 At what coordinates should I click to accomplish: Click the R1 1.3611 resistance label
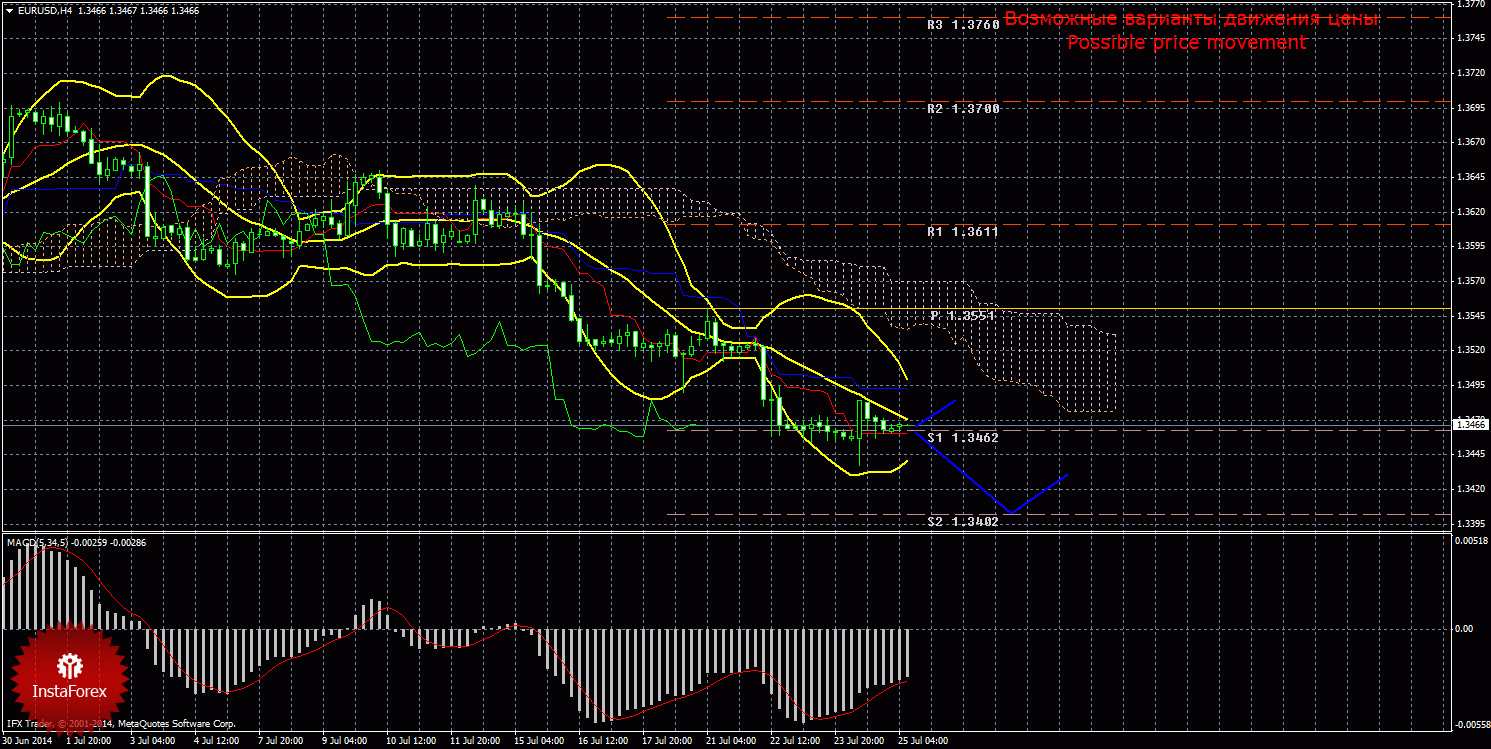point(962,231)
